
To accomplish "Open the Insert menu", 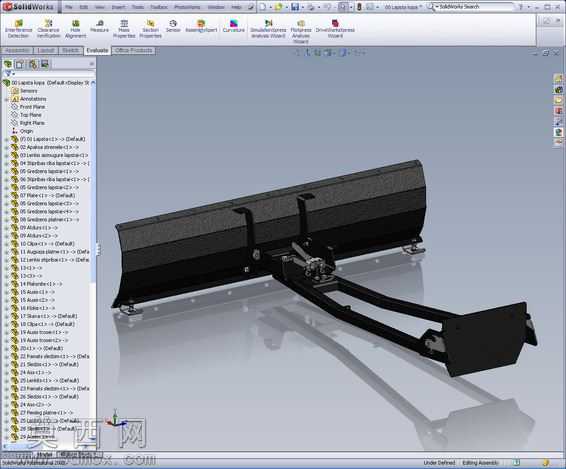I will click(118, 7).
